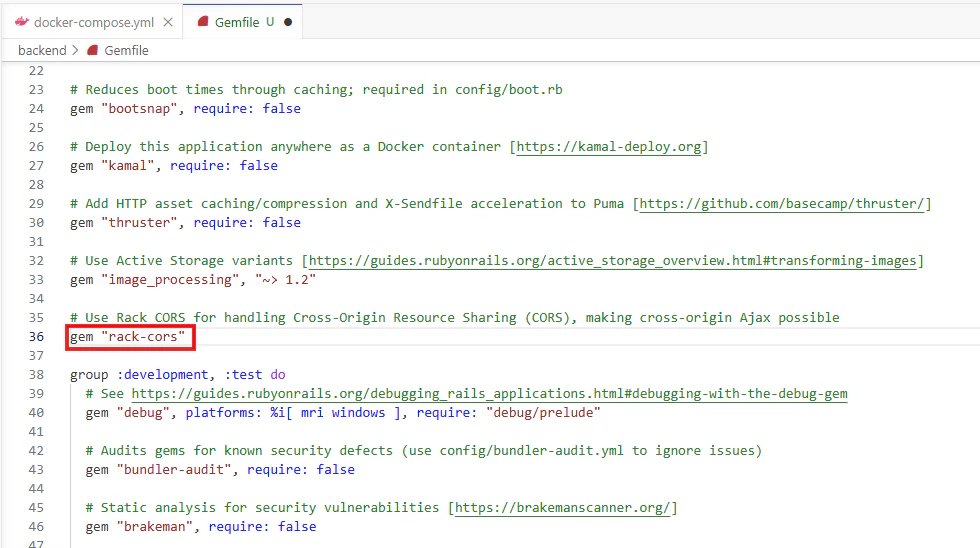Click the gem "thruster" text
This screenshot has width=980, height=548.
[124, 222]
